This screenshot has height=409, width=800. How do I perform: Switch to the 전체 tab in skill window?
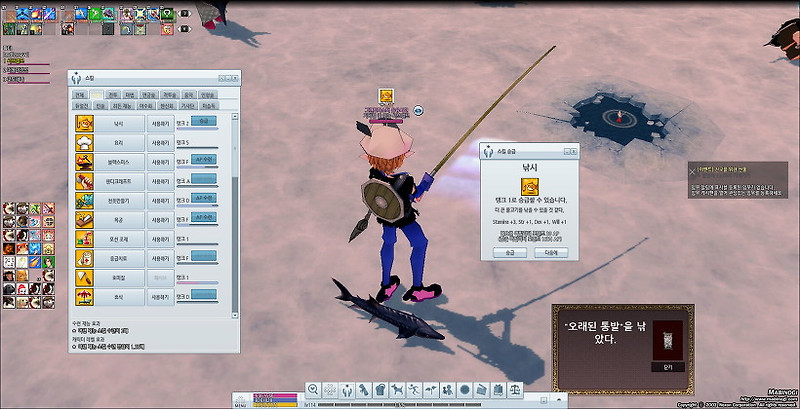click(x=80, y=95)
